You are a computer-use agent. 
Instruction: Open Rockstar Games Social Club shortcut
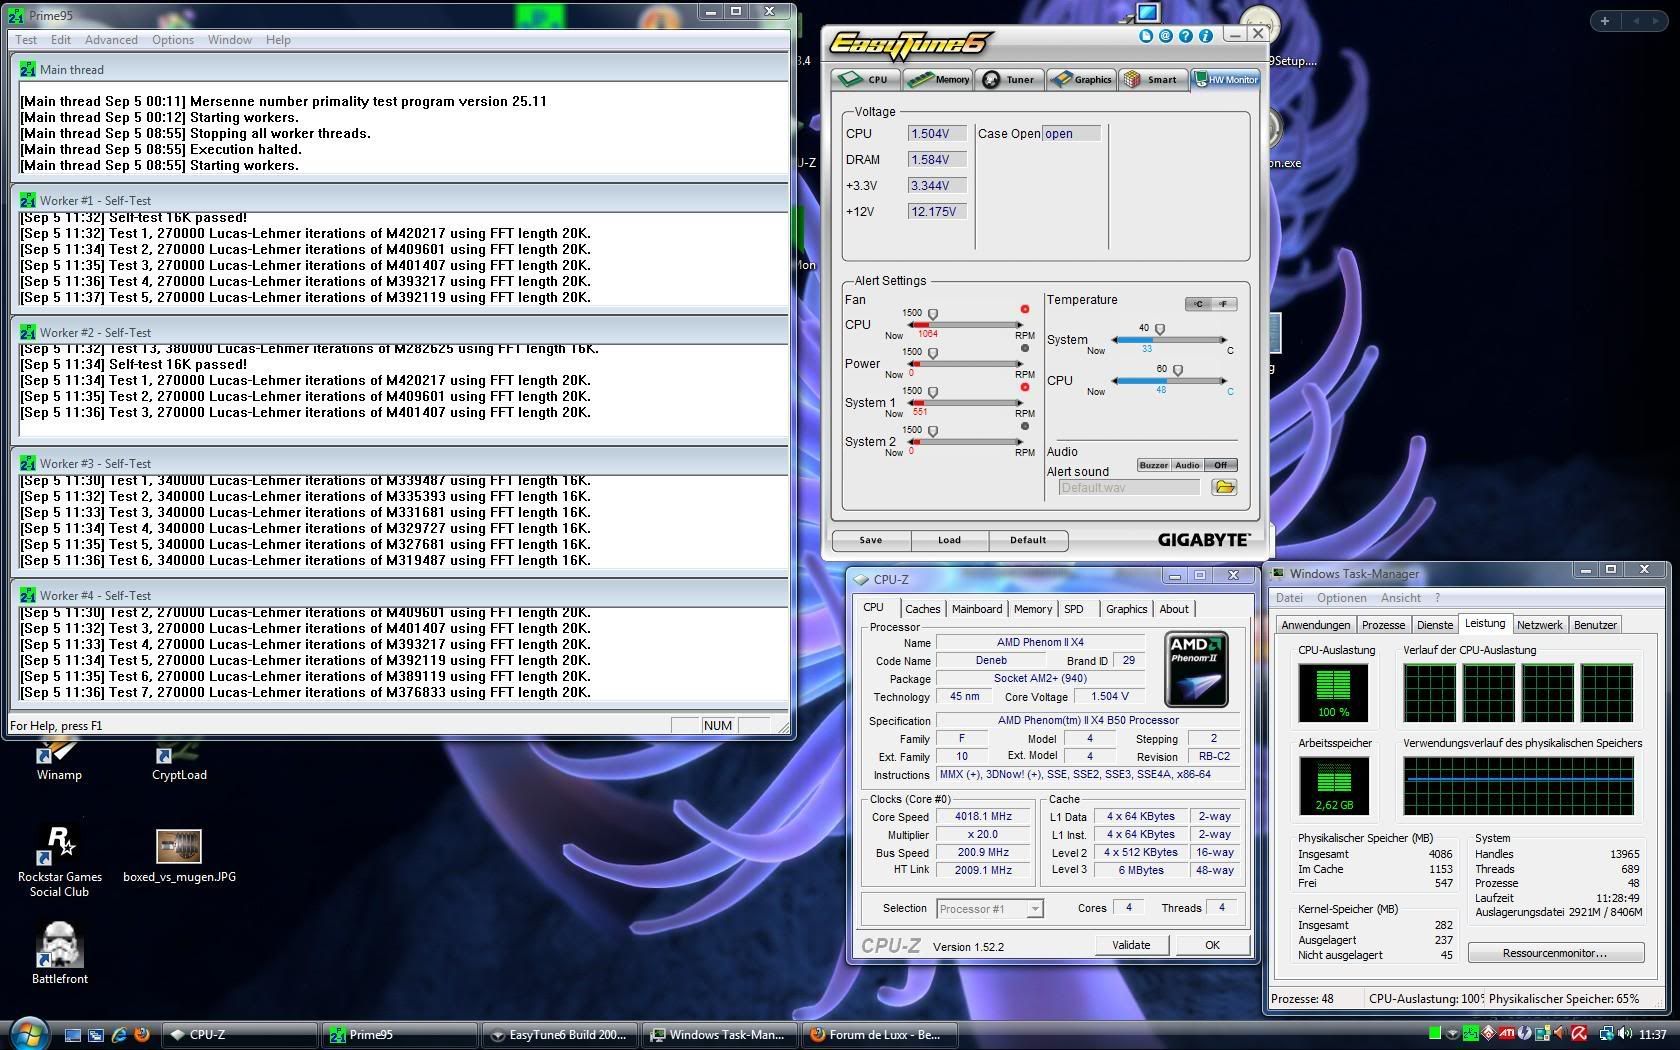point(60,861)
